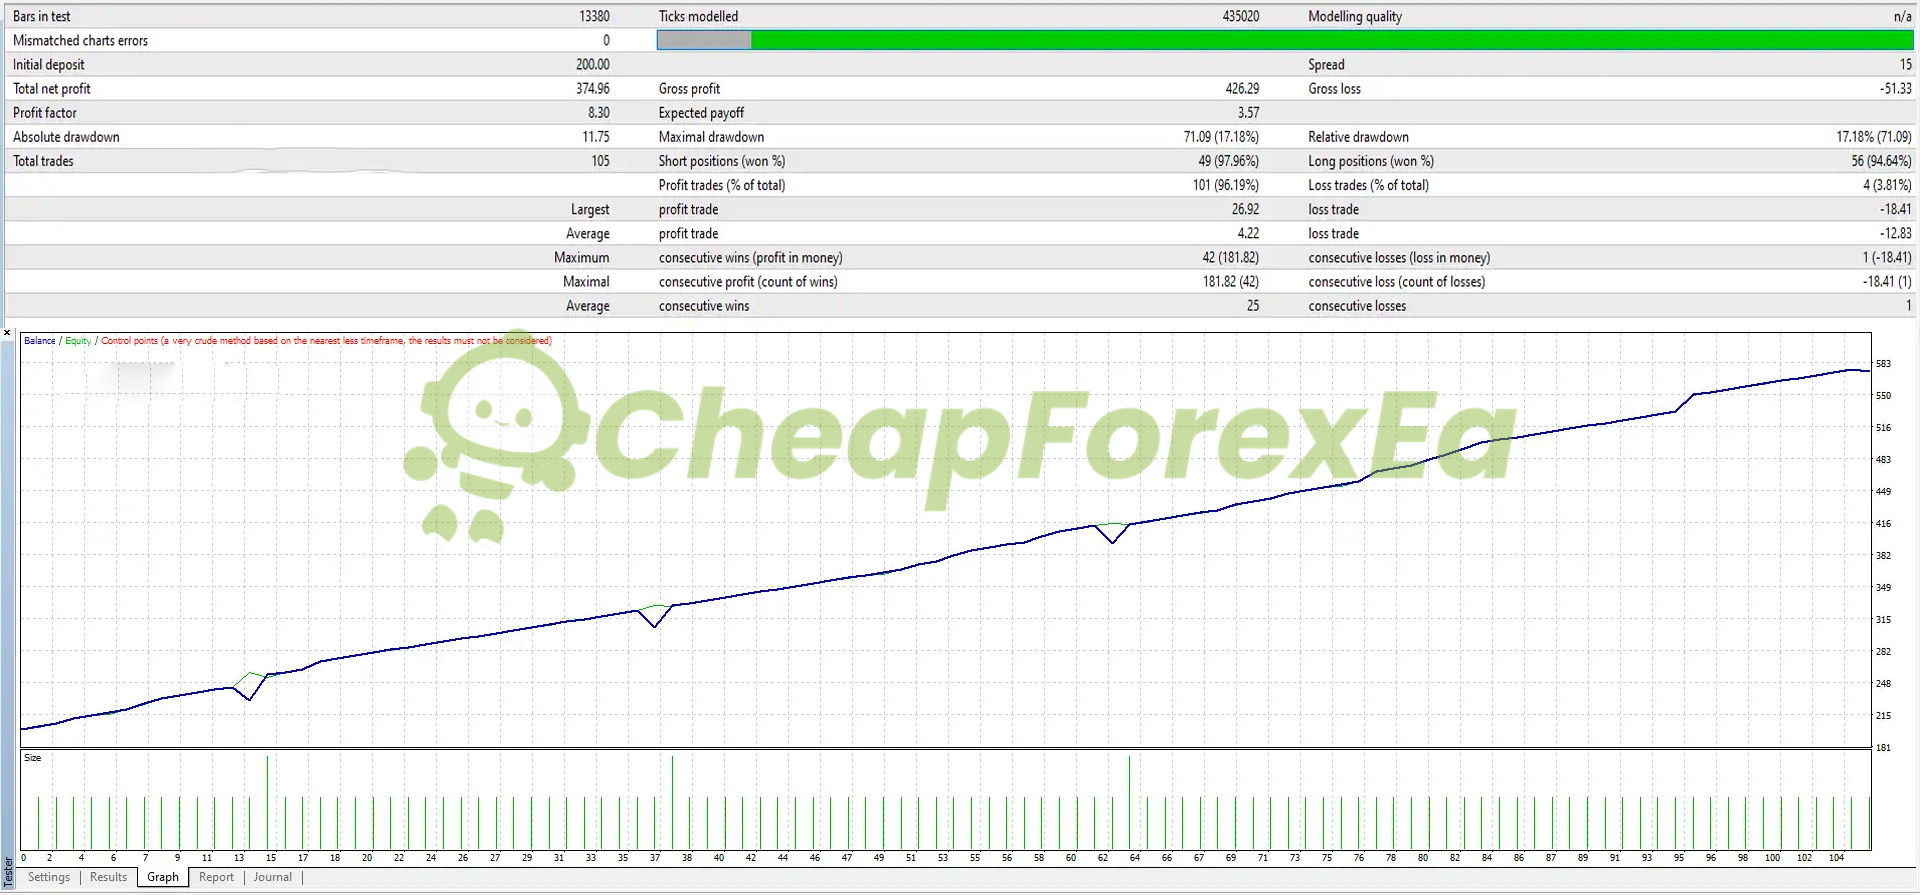Click Short positions value 49 (97.96%)

click(x=1228, y=161)
